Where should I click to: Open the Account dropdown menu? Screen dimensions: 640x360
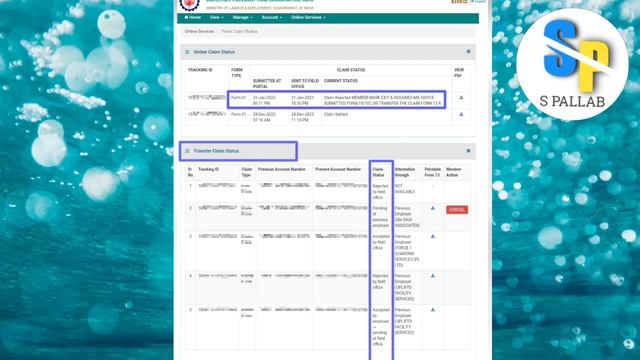271,18
